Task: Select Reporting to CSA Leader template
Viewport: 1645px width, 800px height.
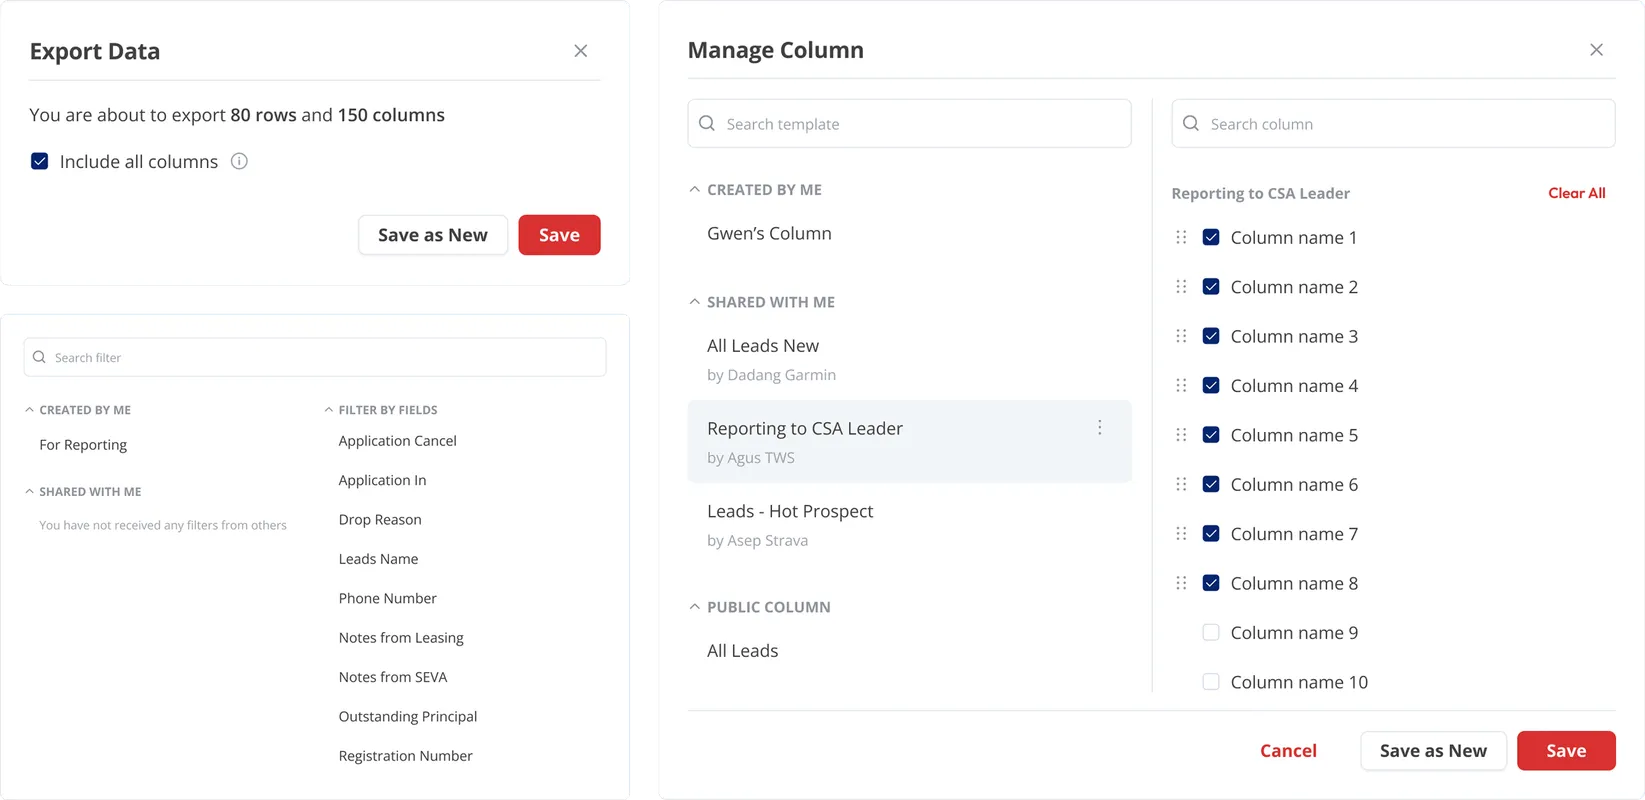Action: tap(909, 441)
